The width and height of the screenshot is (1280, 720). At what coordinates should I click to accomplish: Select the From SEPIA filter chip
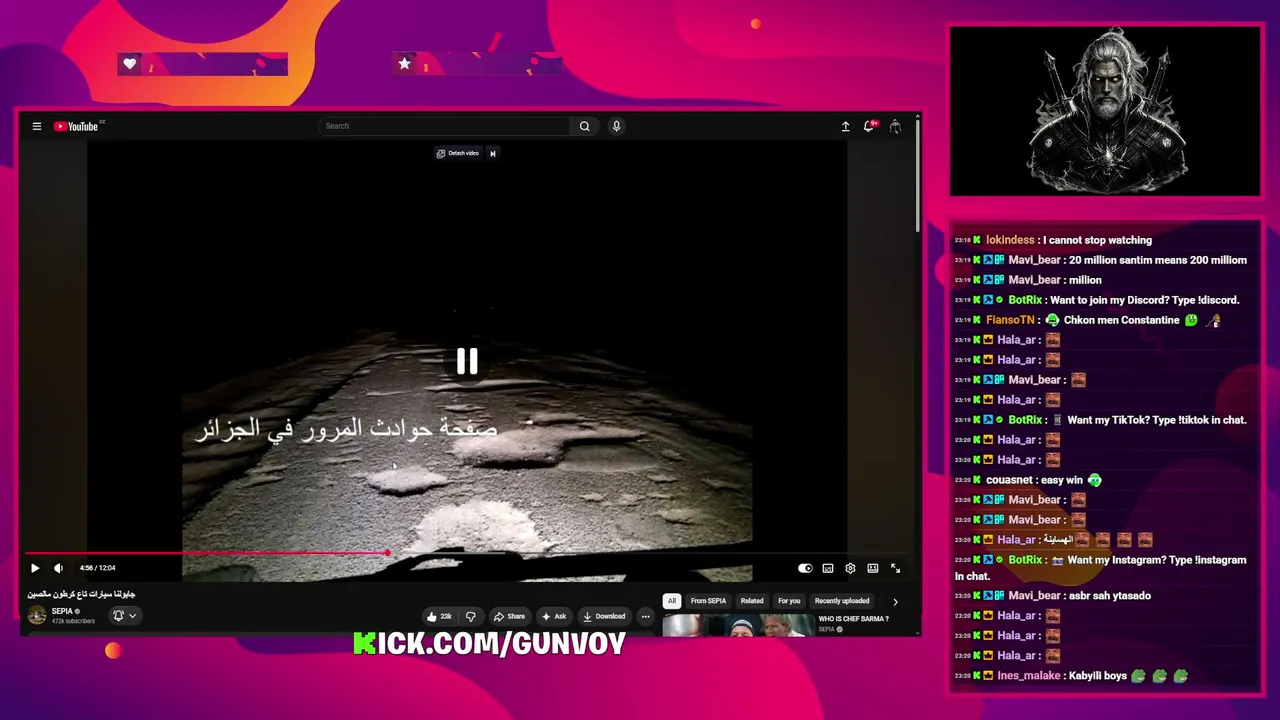(x=708, y=601)
